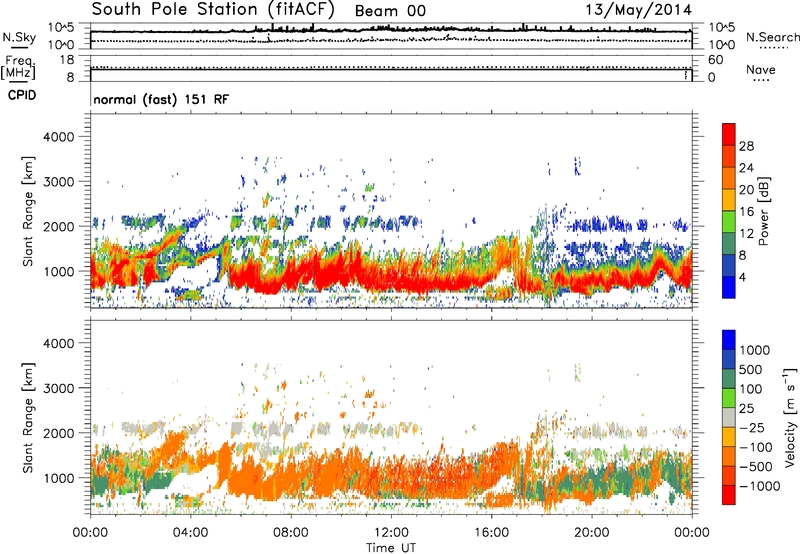Screen dimensions: 800x554
Task: Click inside the power range-time plot
Action: 391,210
